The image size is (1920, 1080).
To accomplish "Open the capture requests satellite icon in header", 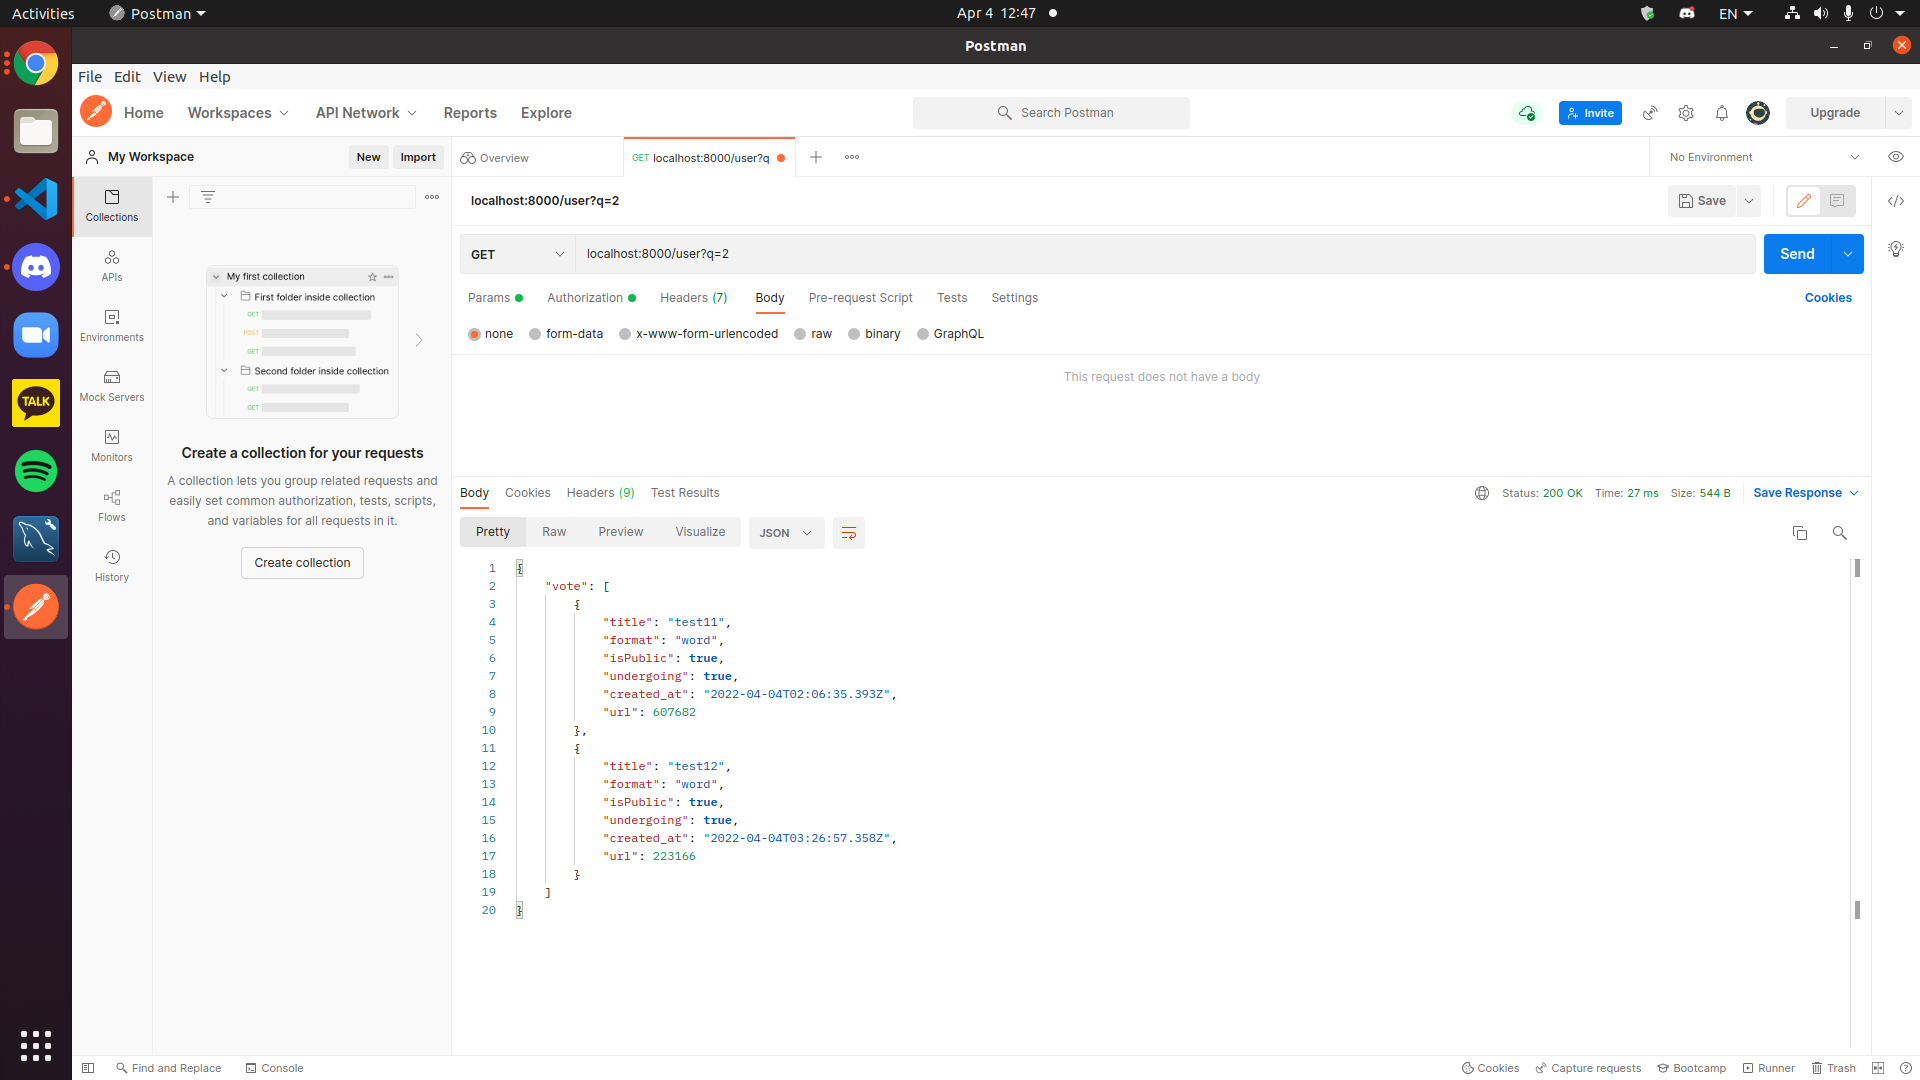I will [x=1650, y=113].
